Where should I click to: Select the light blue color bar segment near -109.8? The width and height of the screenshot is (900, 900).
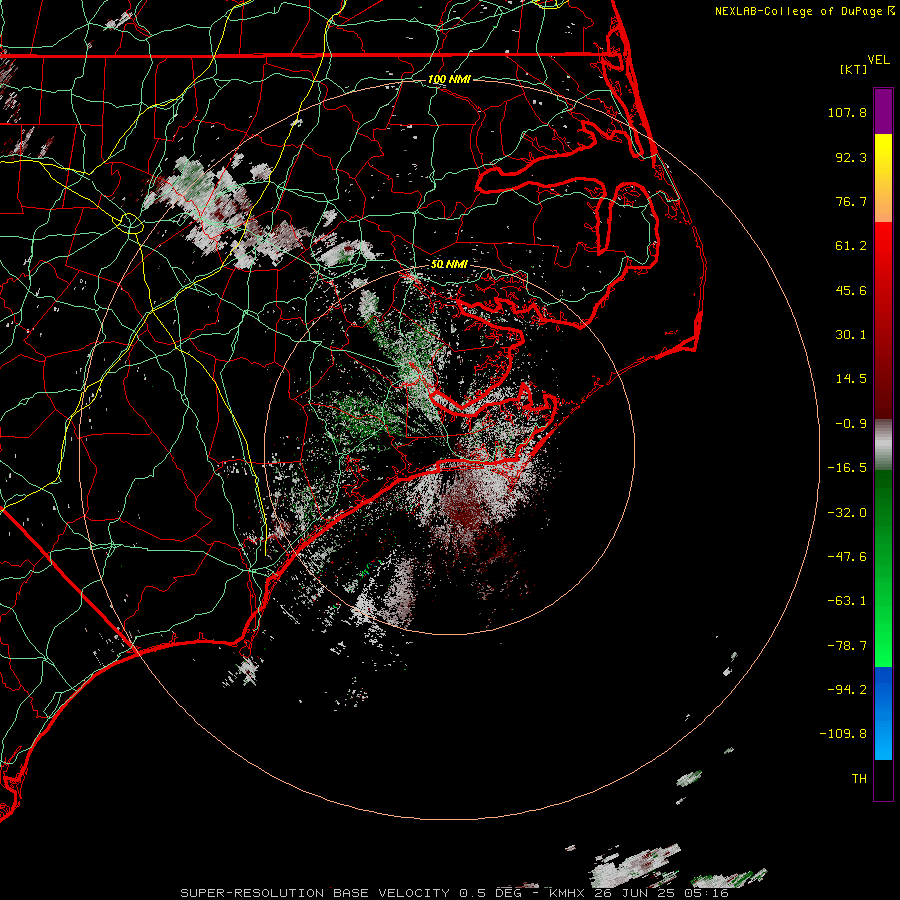click(883, 738)
